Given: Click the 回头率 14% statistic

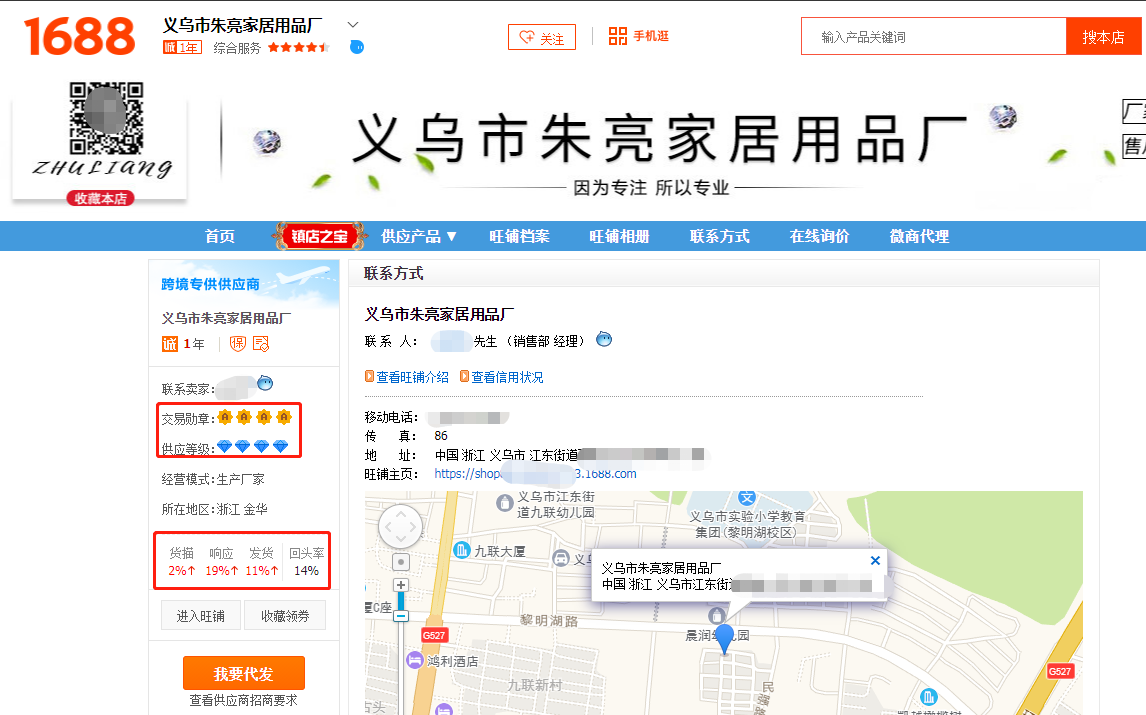Looking at the screenshot, I should (306, 561).
